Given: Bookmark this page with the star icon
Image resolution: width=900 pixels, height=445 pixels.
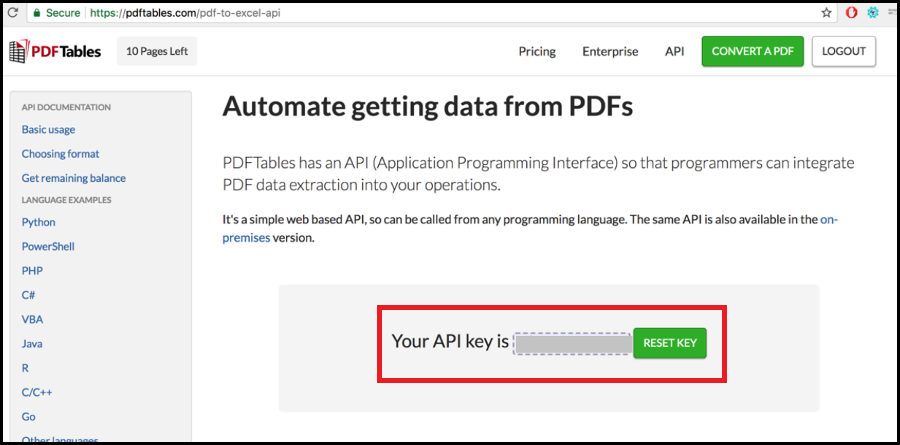Looking at the screenshot, I should click(x=826, y=13).
